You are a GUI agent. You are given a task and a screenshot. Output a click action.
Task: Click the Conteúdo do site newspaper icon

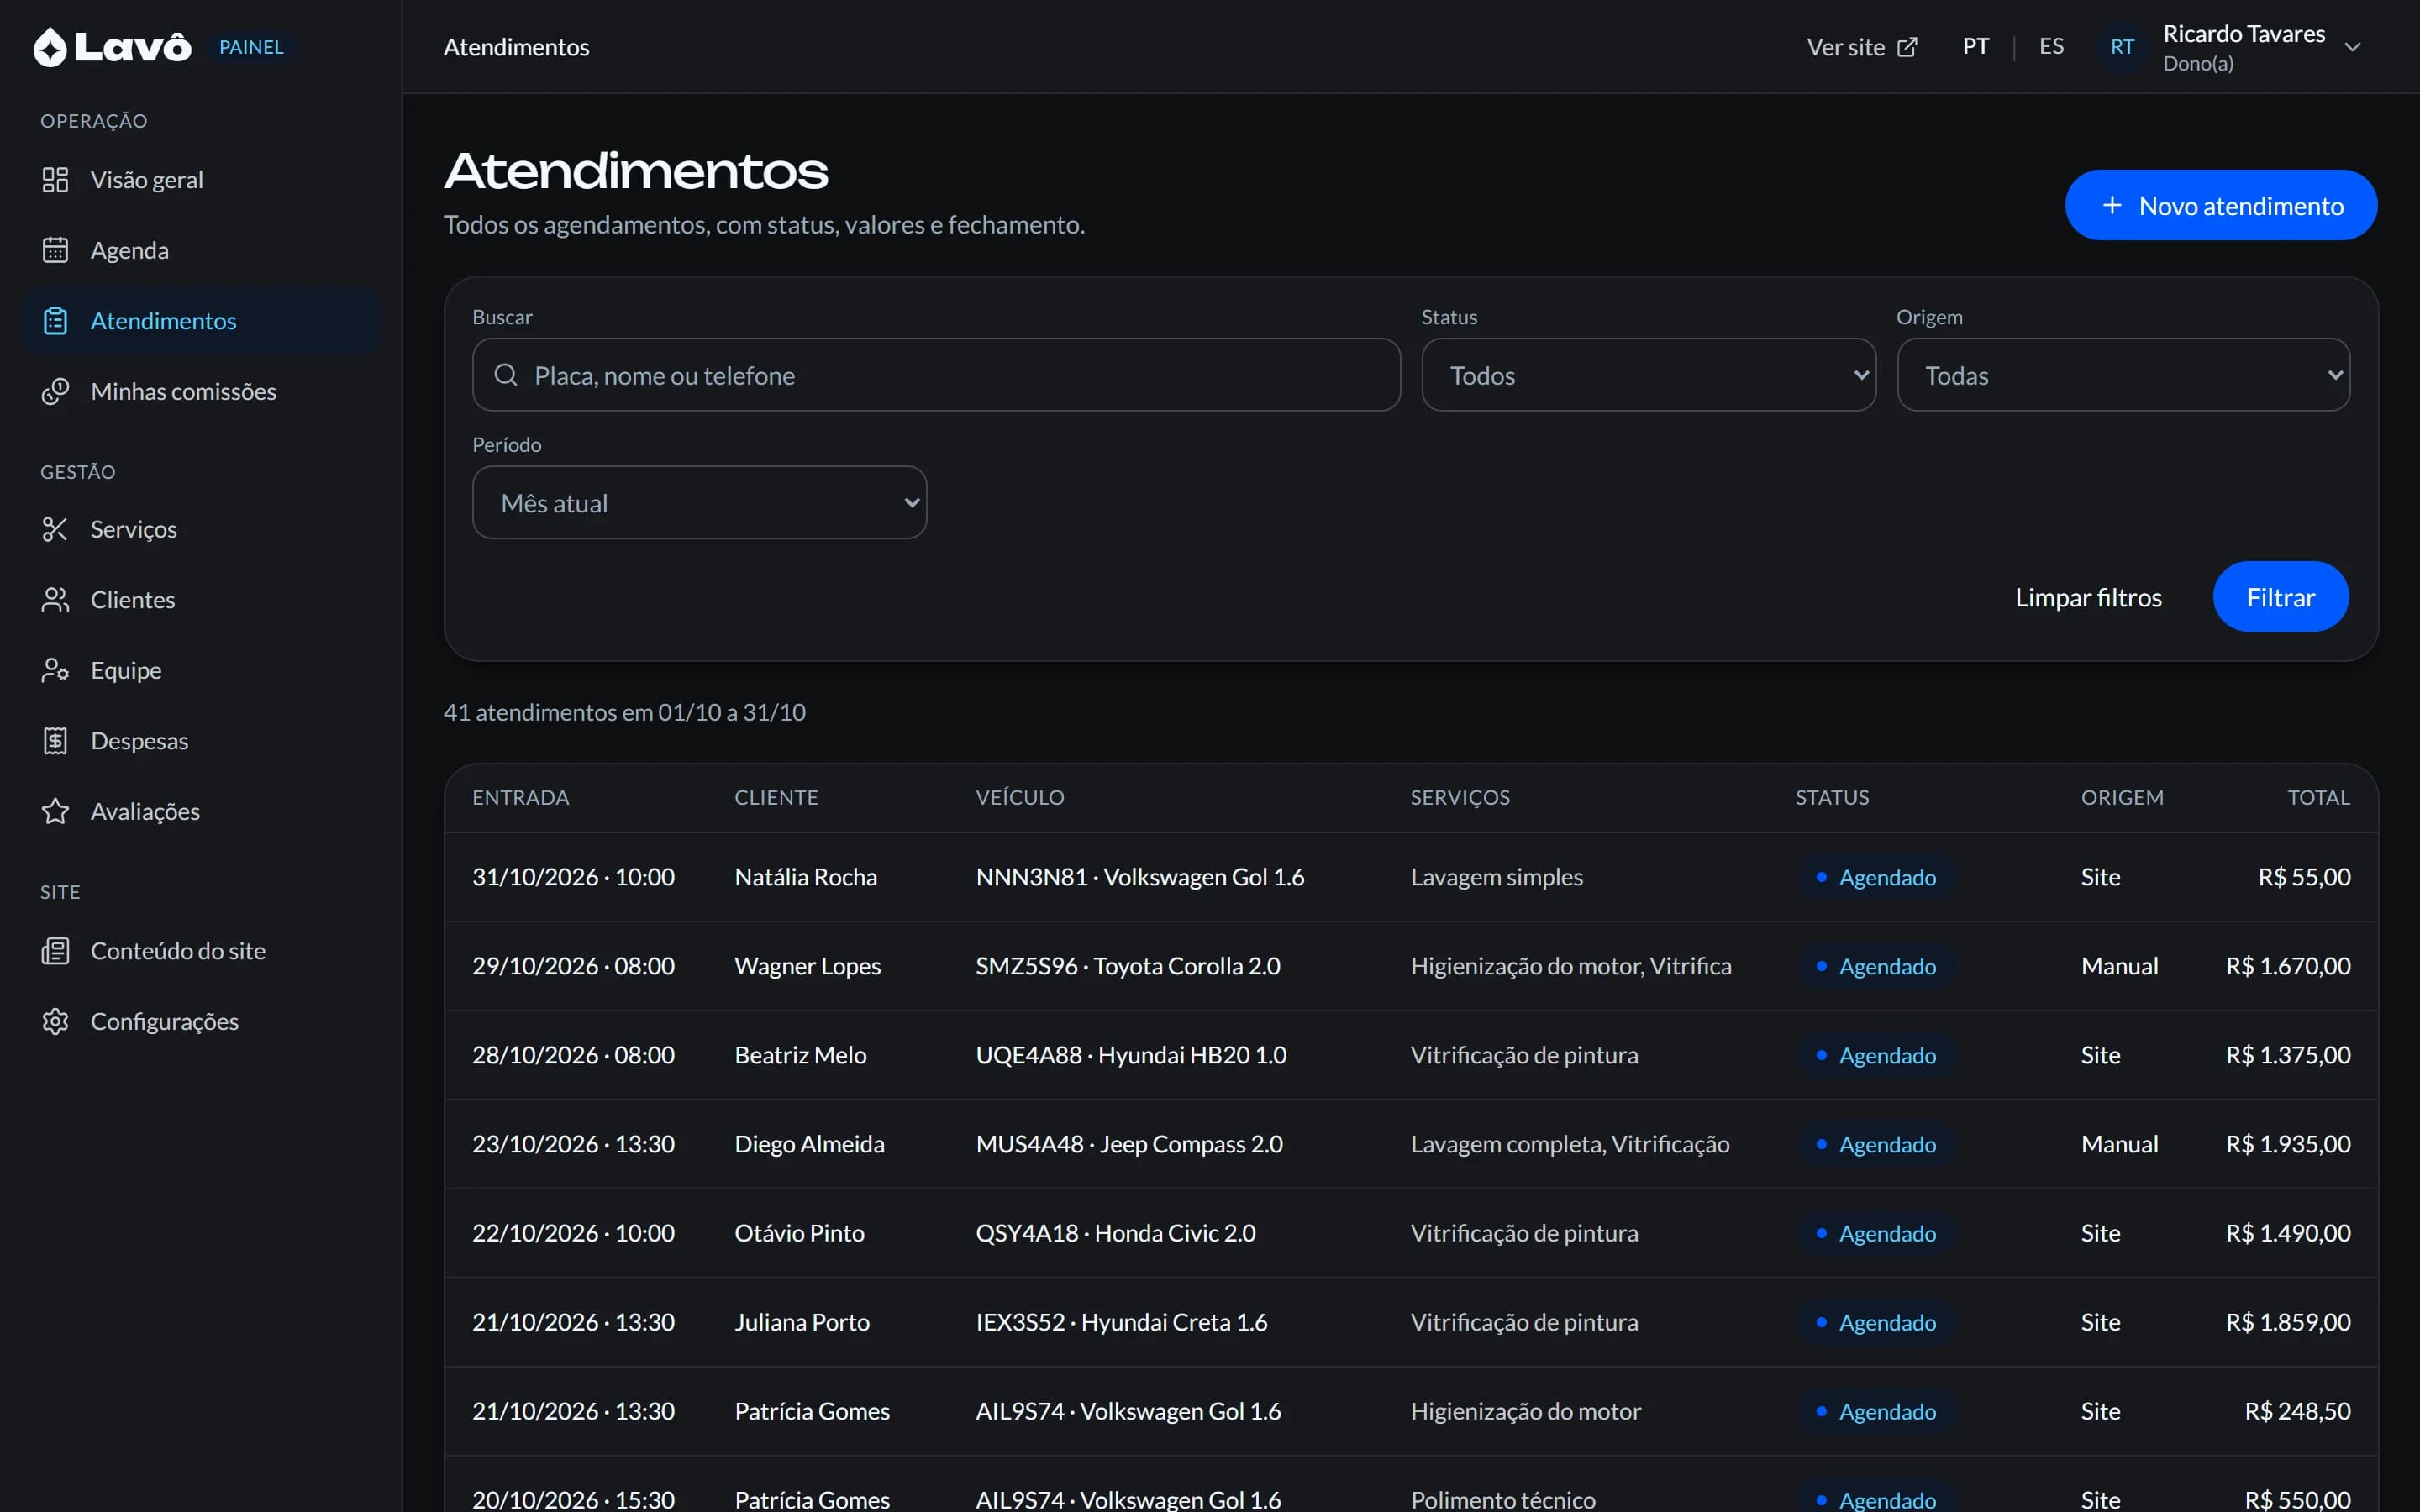click(55, 951)
